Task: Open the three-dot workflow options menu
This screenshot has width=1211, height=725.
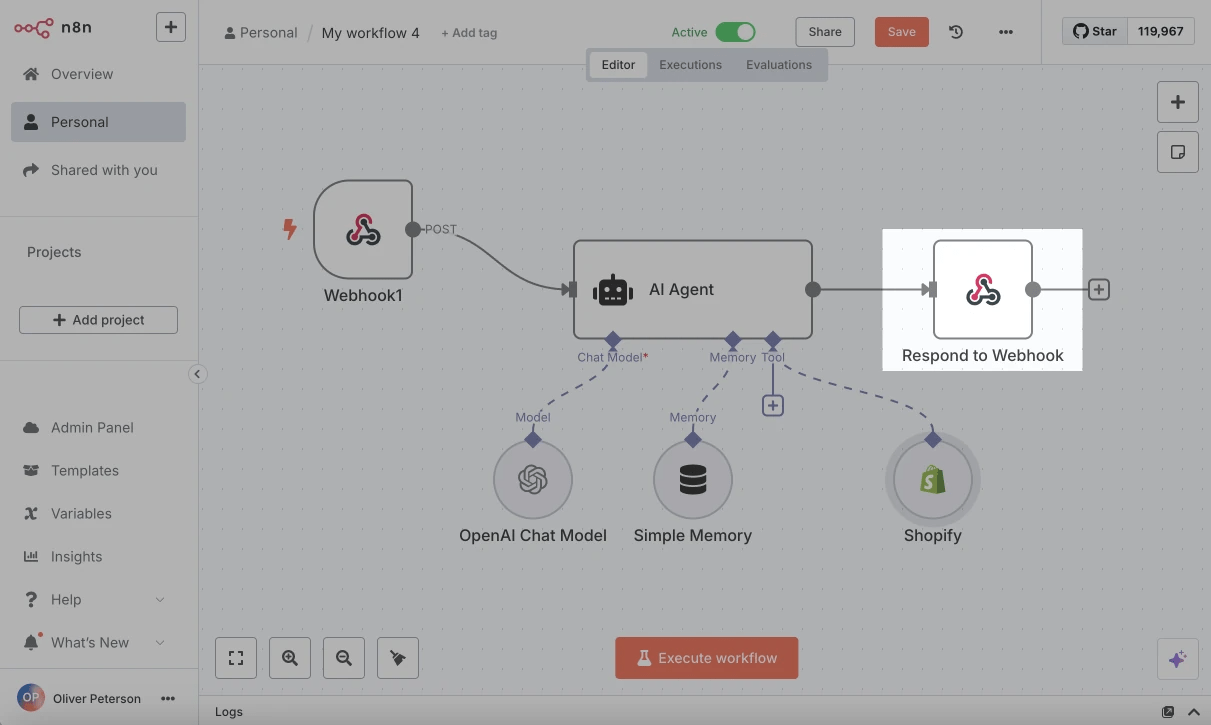Action: (x=1006, y=32)
